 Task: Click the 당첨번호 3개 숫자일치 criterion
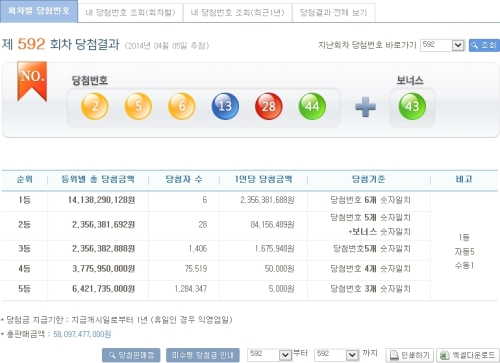tap(370, 289)
